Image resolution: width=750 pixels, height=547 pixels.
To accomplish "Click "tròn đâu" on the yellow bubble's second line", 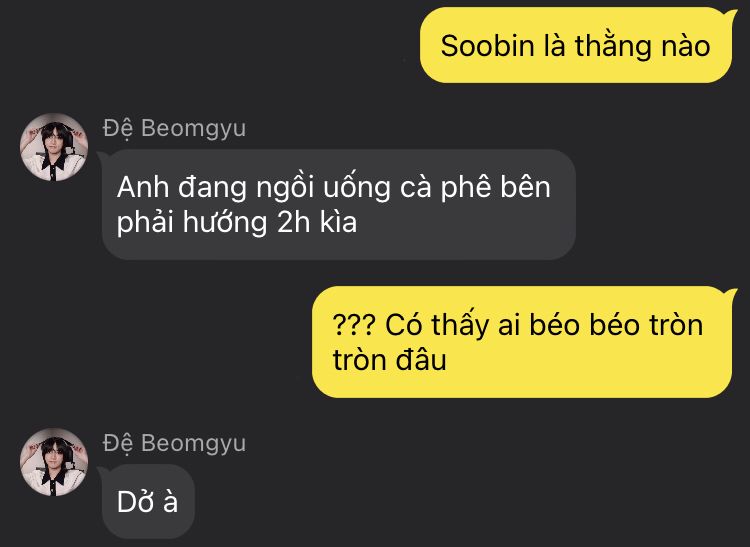I will (389, 360).
